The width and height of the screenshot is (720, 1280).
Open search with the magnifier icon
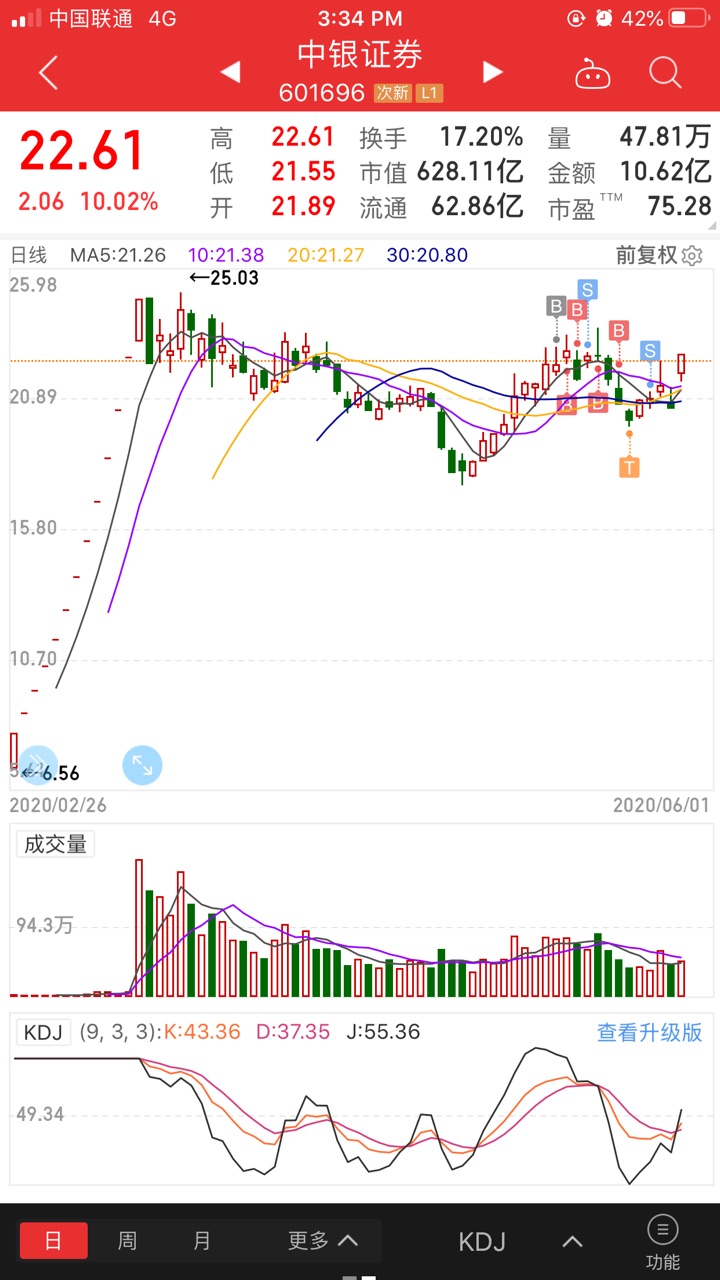click(665, 72)
